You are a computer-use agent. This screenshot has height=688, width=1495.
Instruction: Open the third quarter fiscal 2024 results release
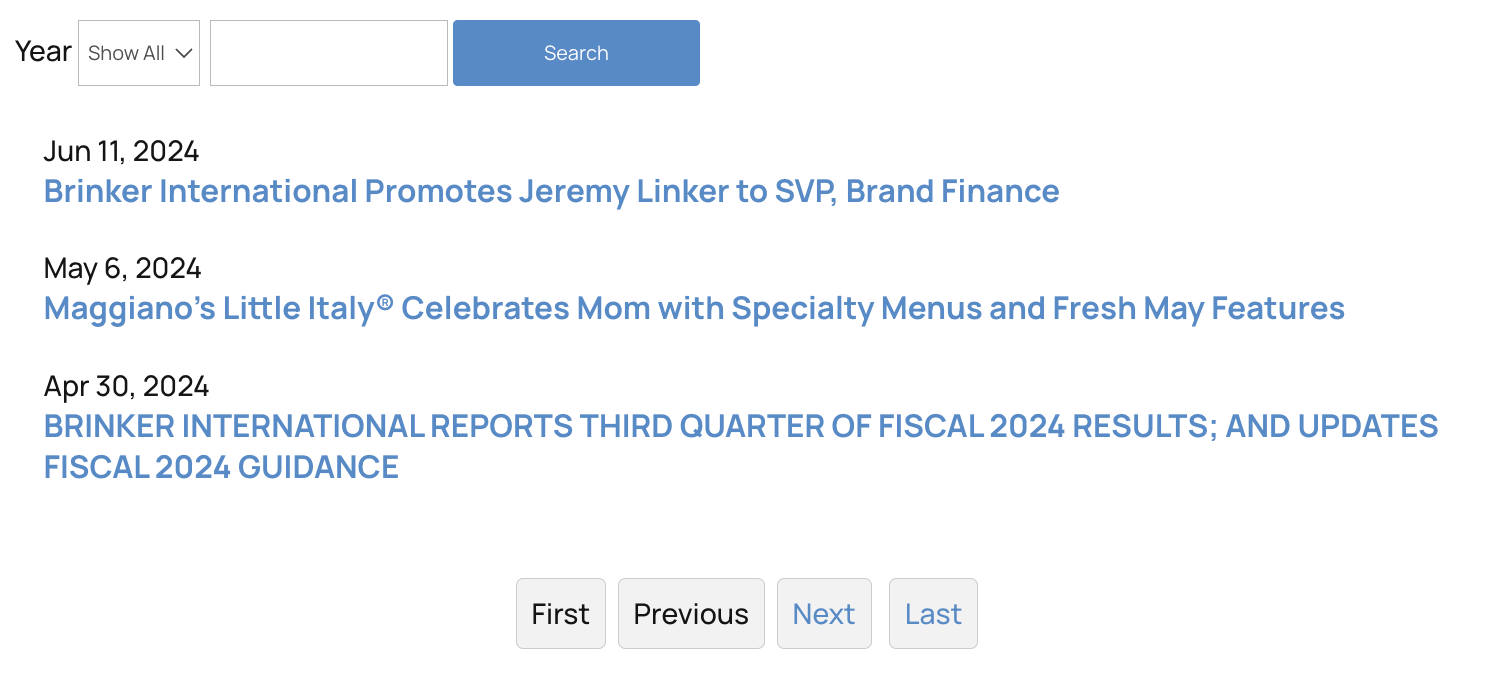740,427
